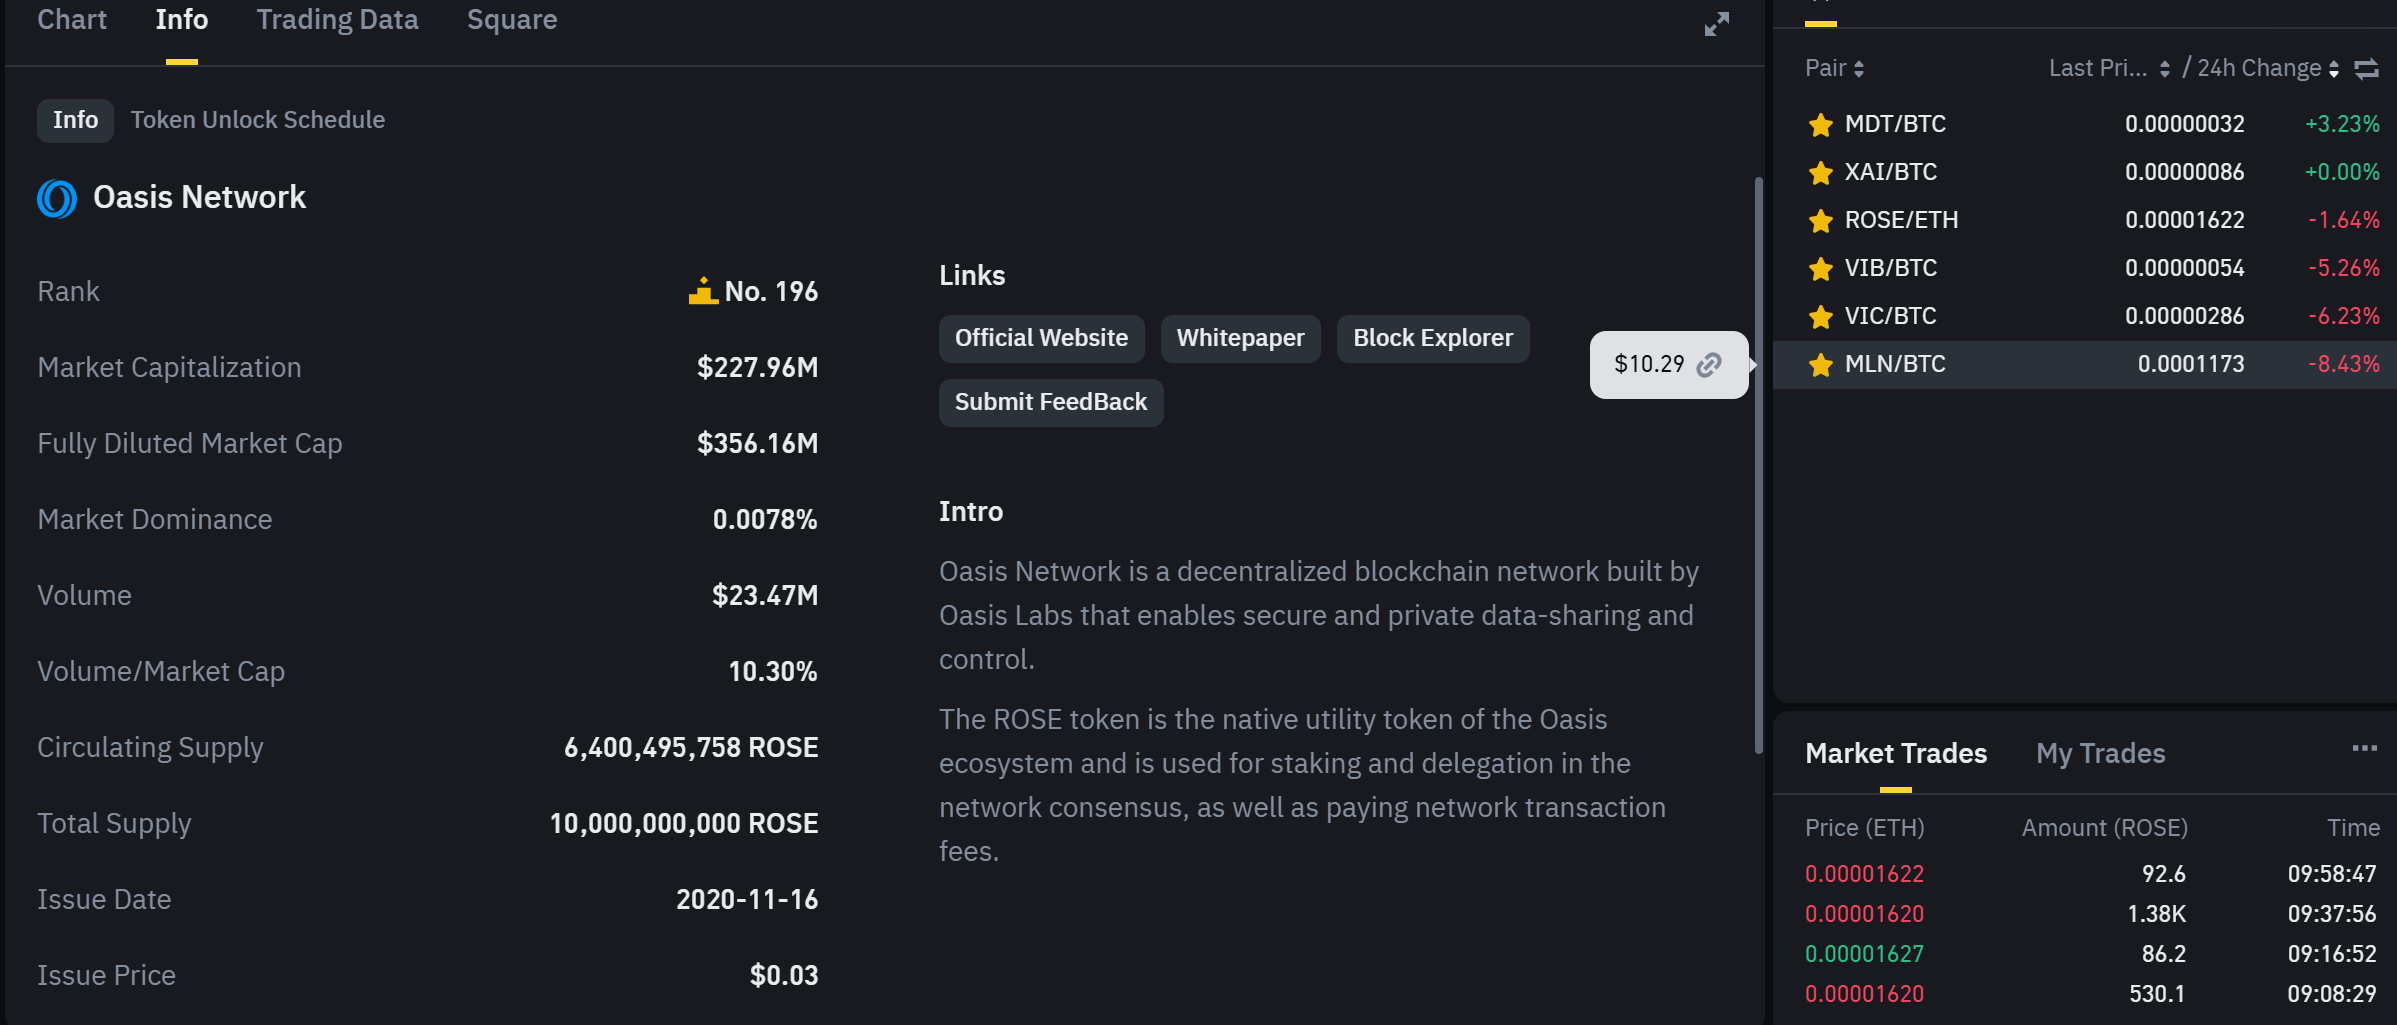Select the MLN/BTC pair row

2085,364
